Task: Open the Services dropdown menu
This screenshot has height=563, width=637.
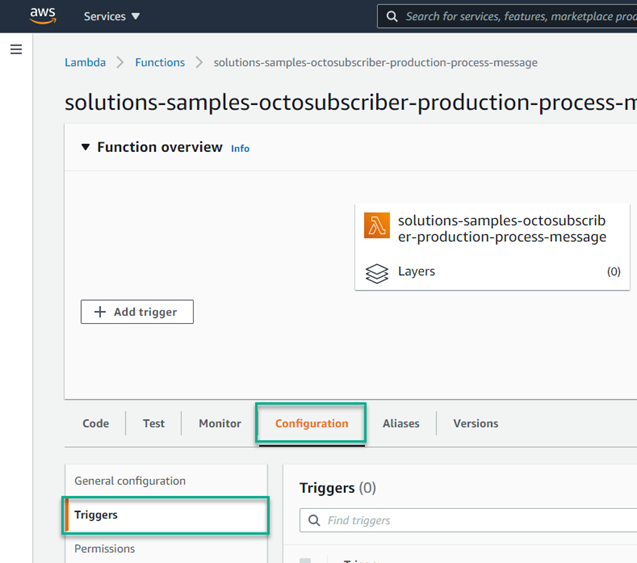Action: coord(112,16)
